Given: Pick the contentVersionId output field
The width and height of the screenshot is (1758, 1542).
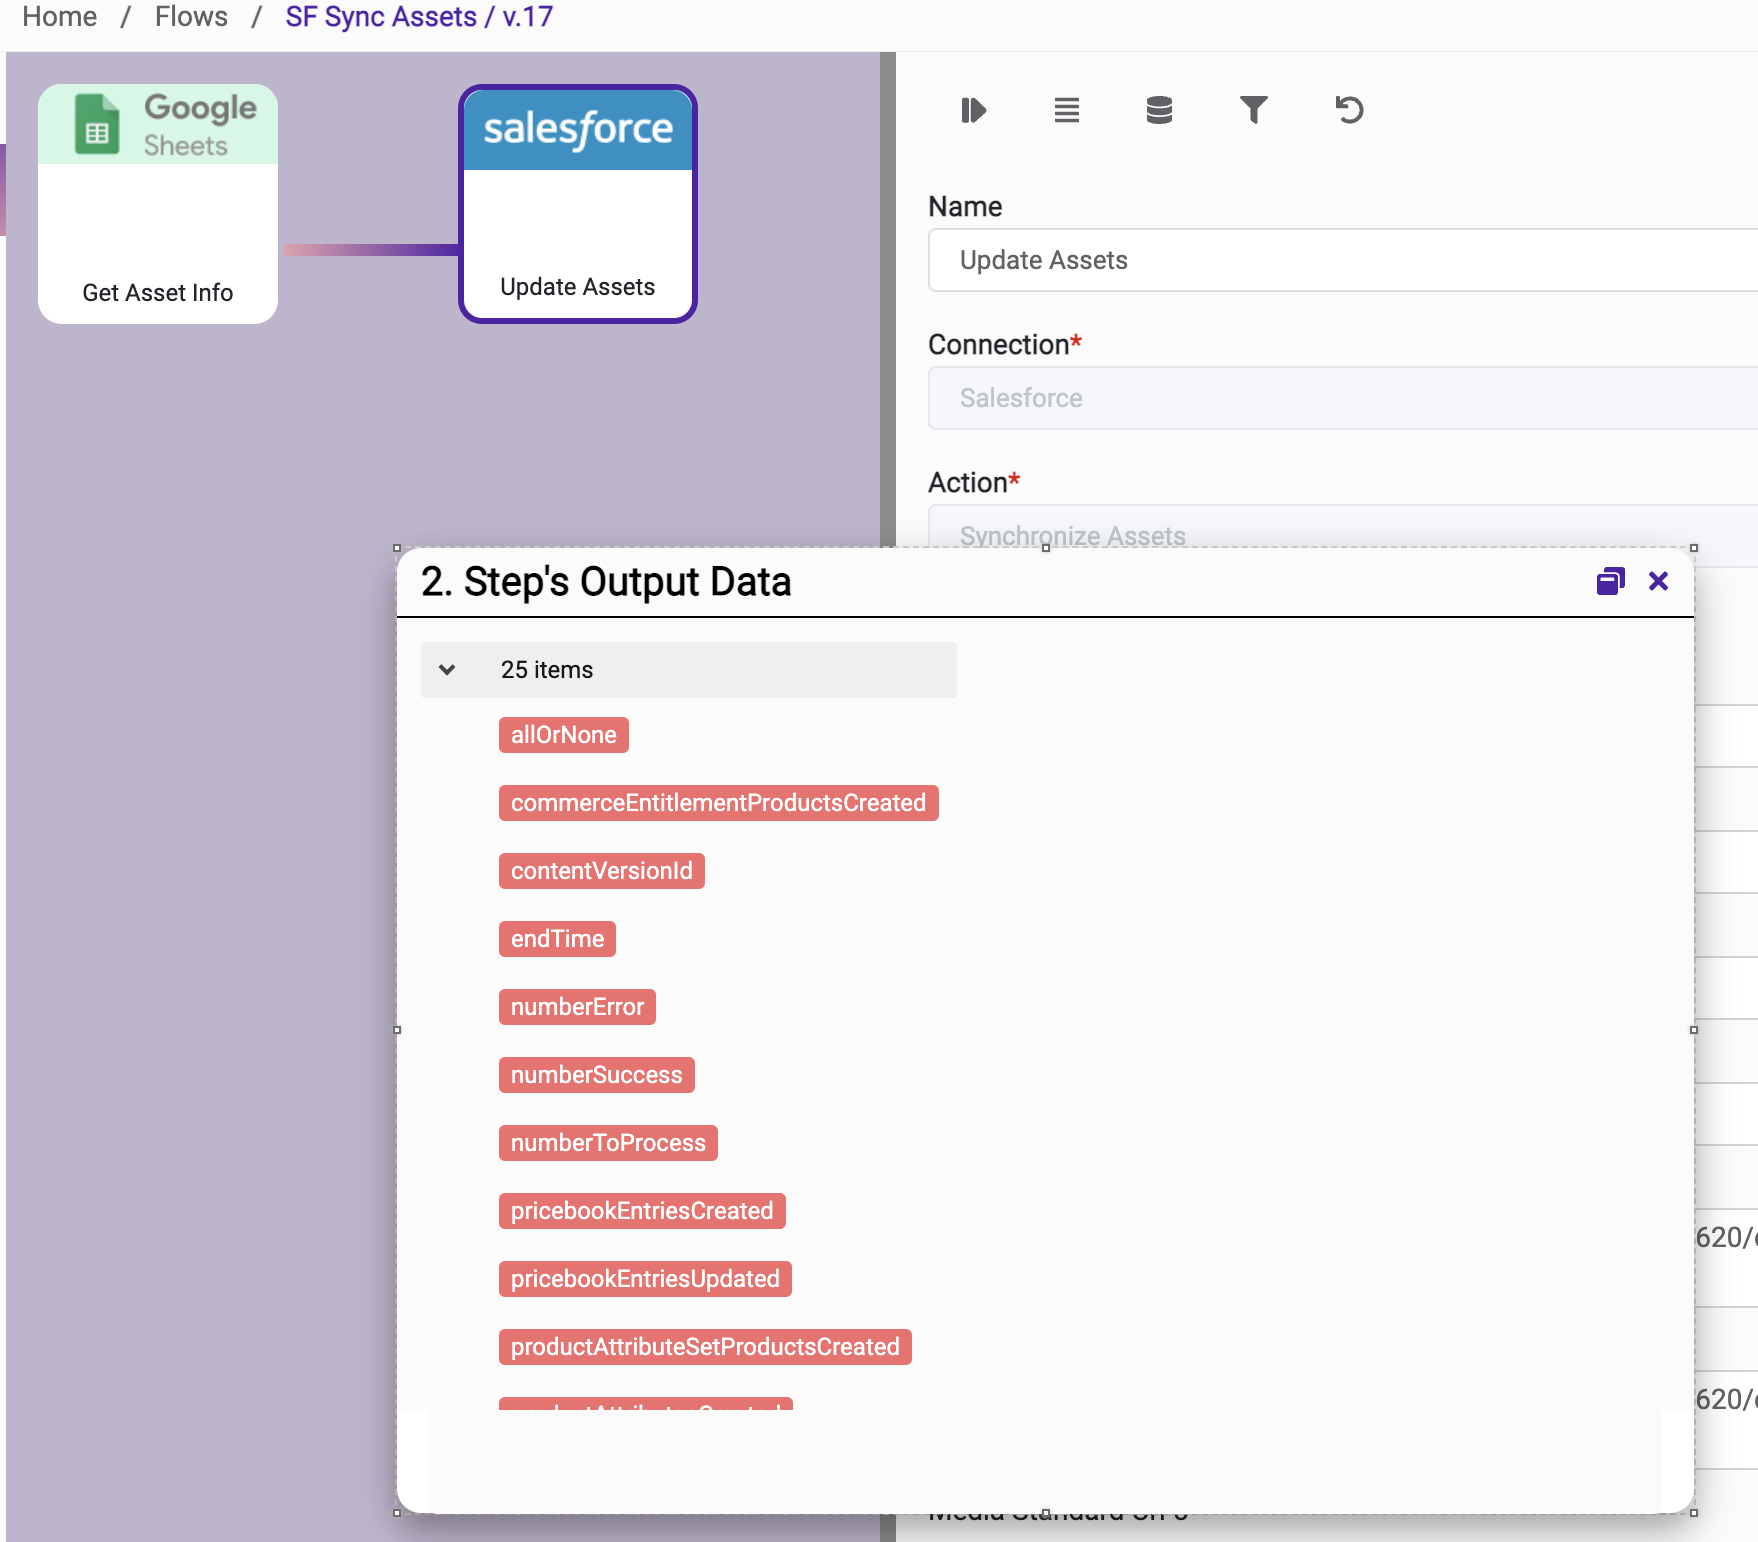Looking at the screenshot, I should click(601, 871).
